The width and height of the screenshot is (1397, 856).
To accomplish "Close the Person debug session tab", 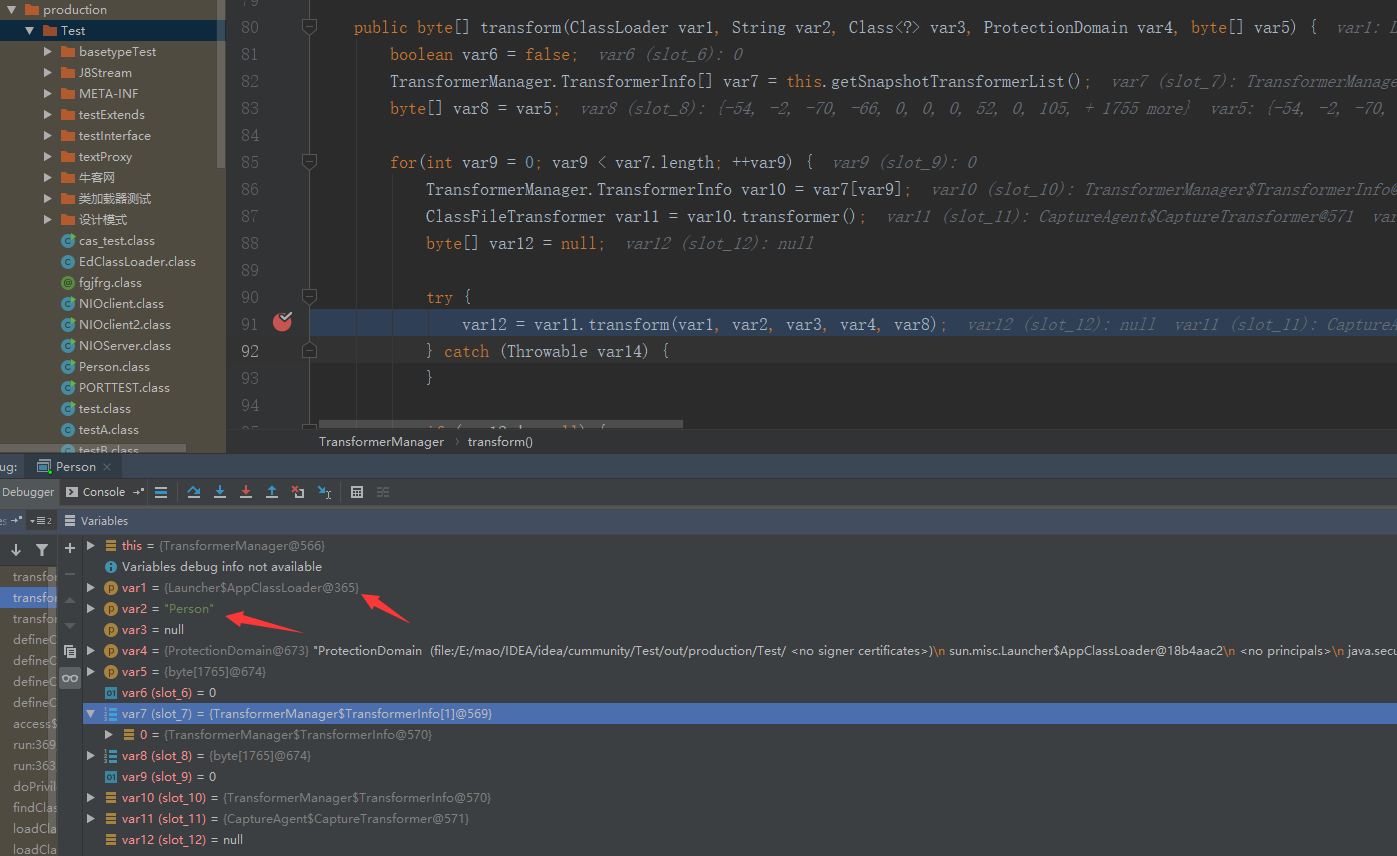I will click(x=109, y=467).
